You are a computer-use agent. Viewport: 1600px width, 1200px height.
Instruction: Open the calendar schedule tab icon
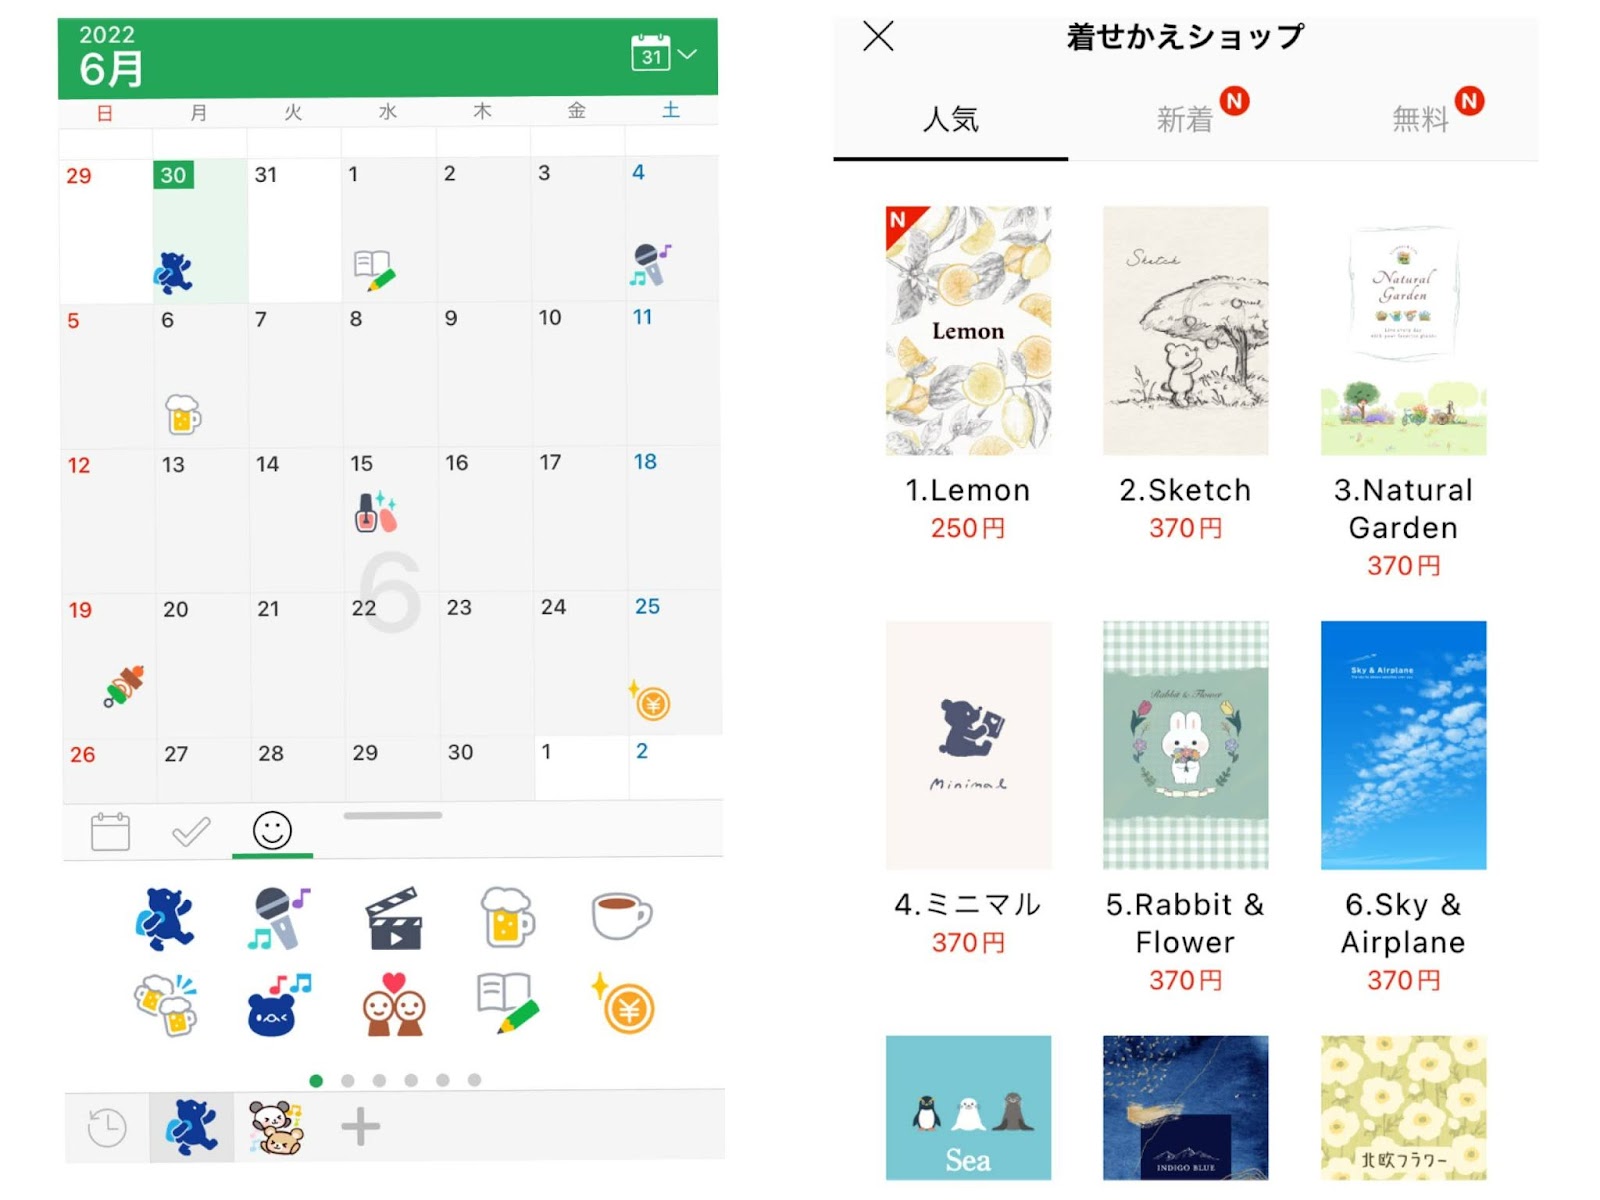click(110, 831)
